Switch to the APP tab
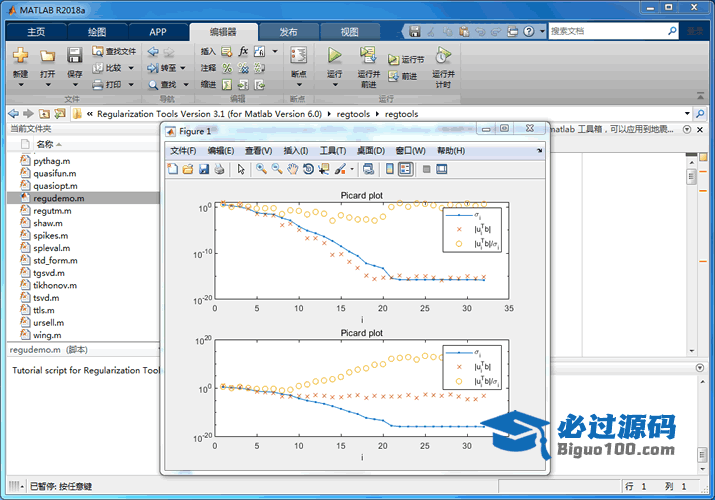 (158, 32)
